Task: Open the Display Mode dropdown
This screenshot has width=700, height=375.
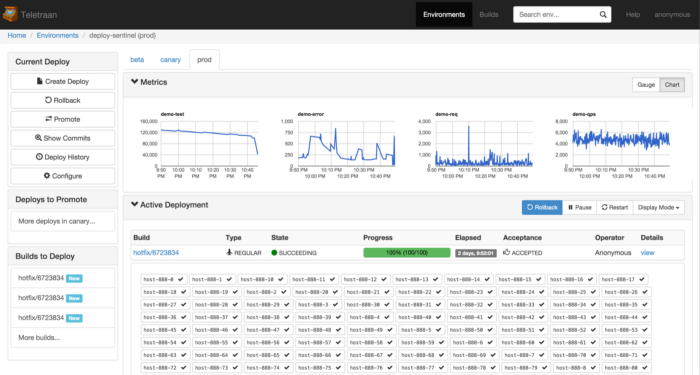Action: (x=658, y=207)
